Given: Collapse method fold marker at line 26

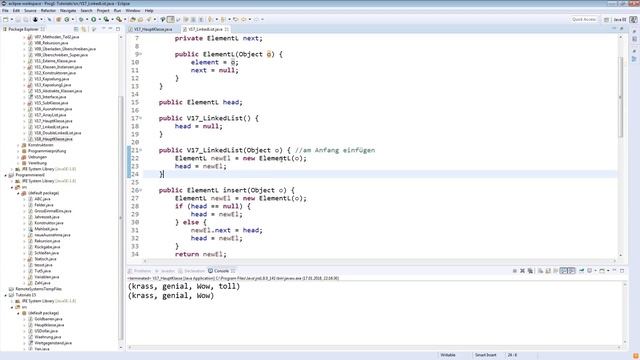Looking at the screenshot, I should pos(141,190).
